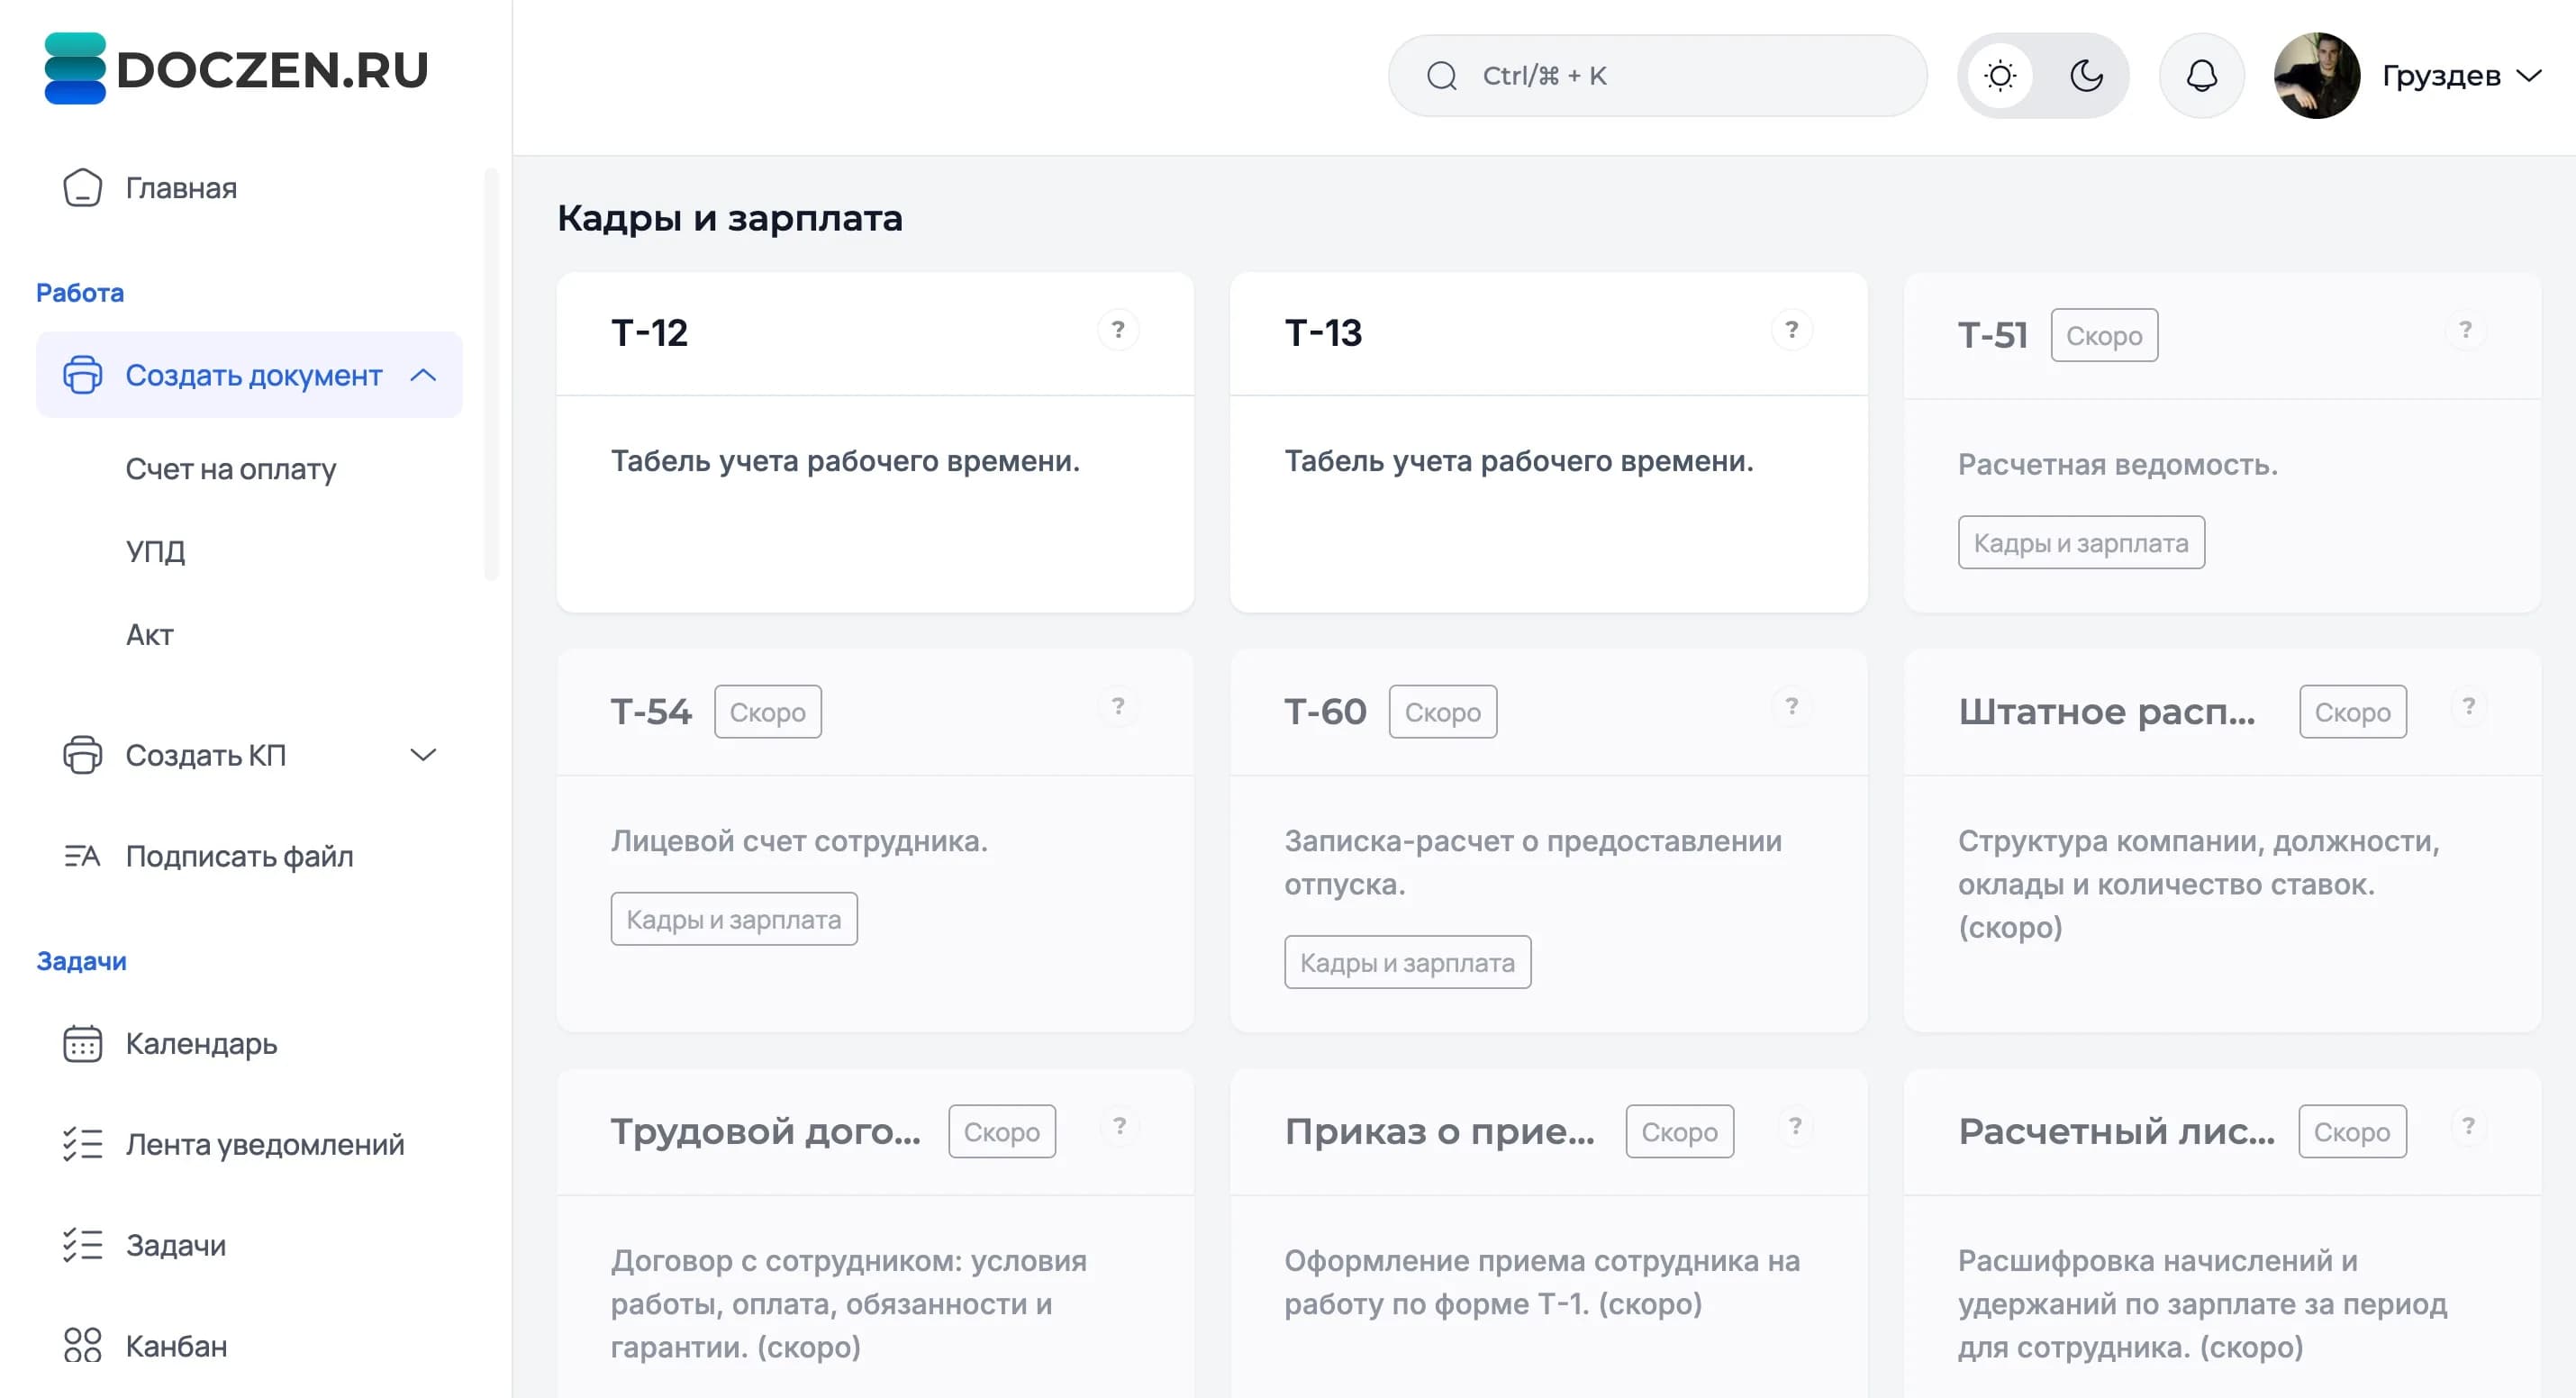Viewport: 2576px width, 1398px height.
Task: Open the notifications bell
Action: [2201, 76]
